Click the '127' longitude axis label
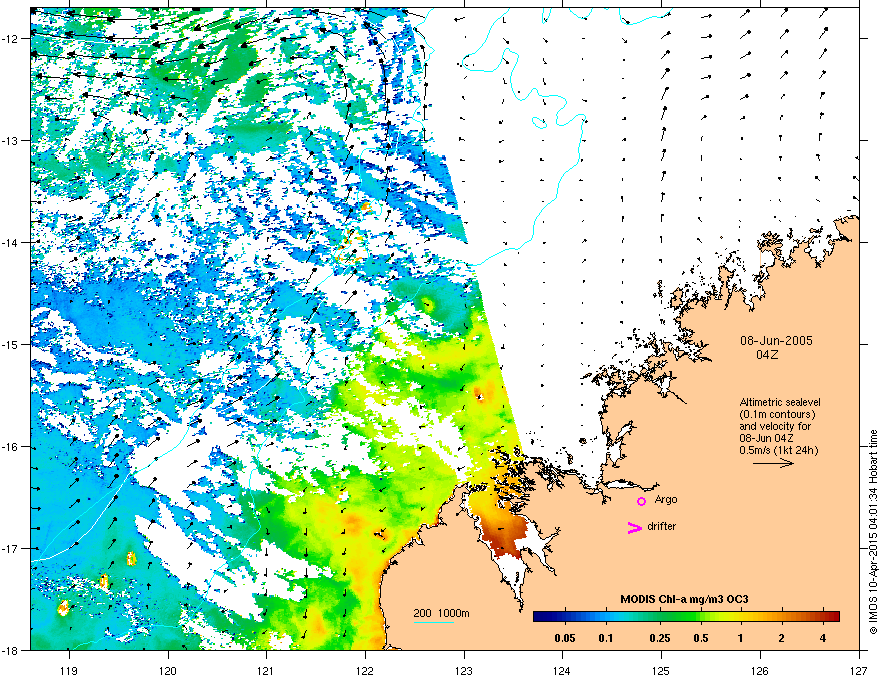 pos(859,670)
